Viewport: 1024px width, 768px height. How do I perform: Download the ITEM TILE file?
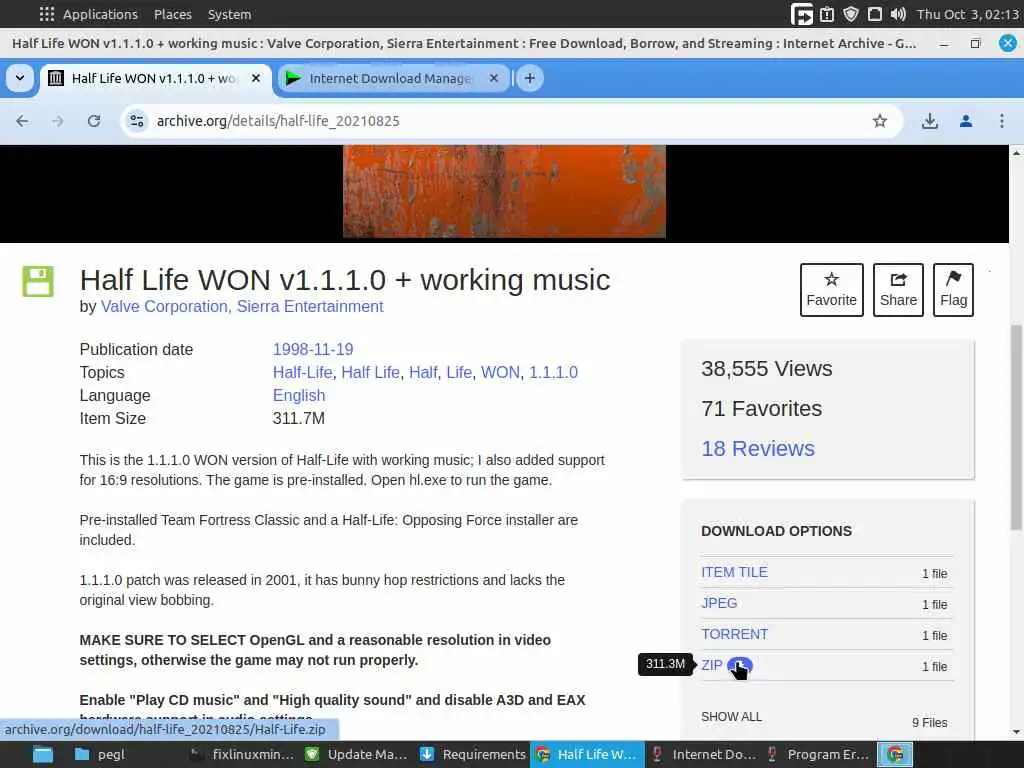tap(734, 573)
